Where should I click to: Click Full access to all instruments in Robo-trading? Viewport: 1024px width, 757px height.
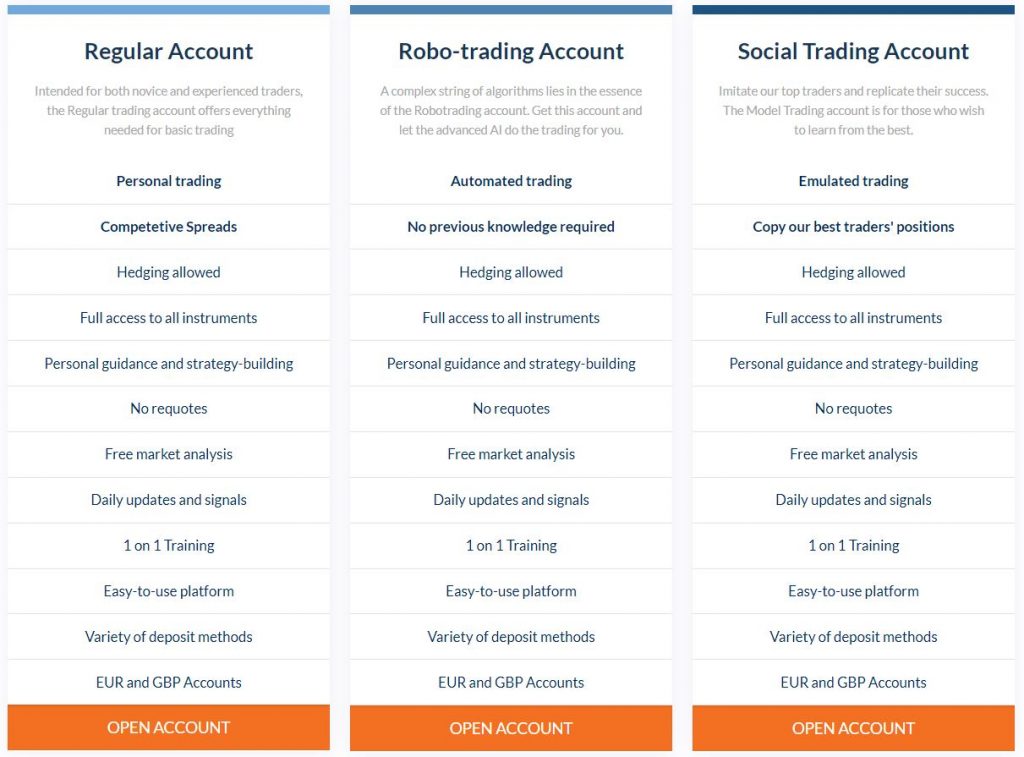(x=511, y=318)
